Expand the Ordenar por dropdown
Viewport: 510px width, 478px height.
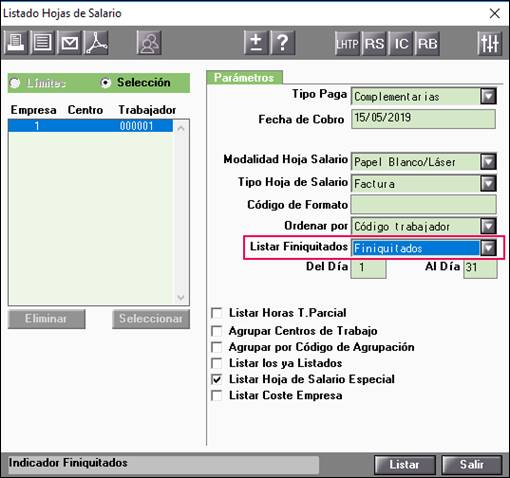[488, 226]
